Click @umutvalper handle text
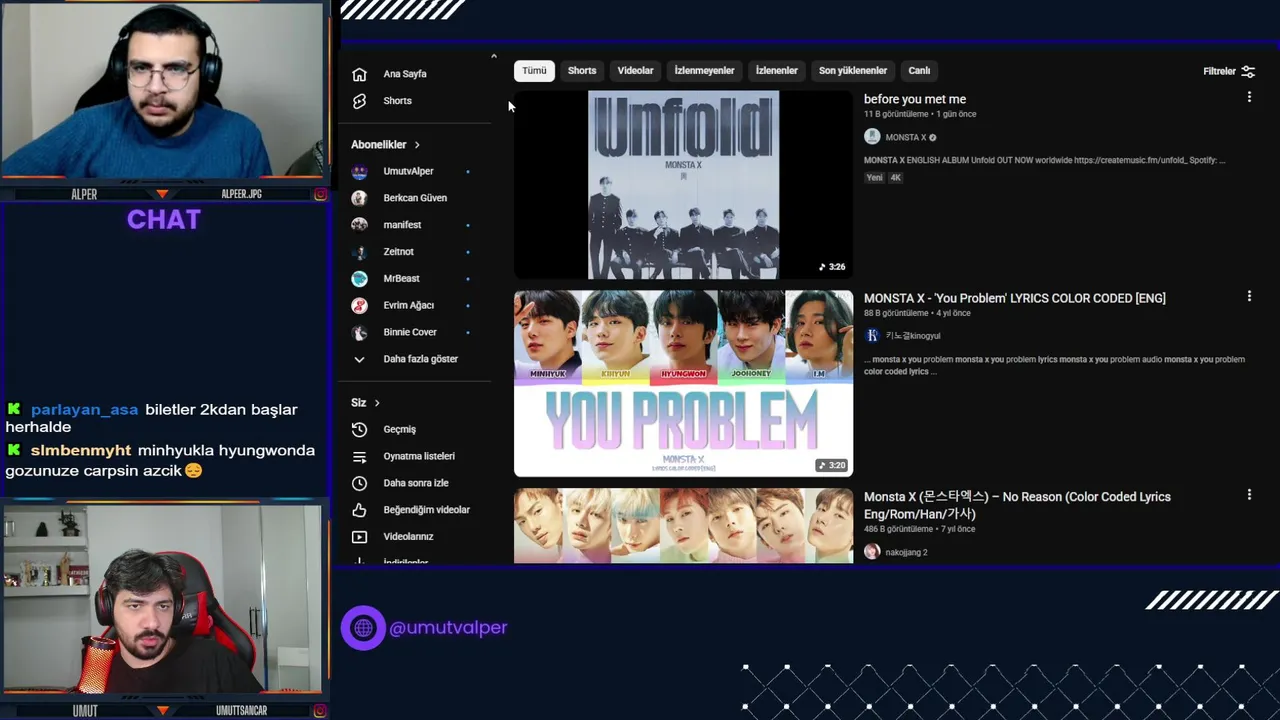 tap(448, 628)
